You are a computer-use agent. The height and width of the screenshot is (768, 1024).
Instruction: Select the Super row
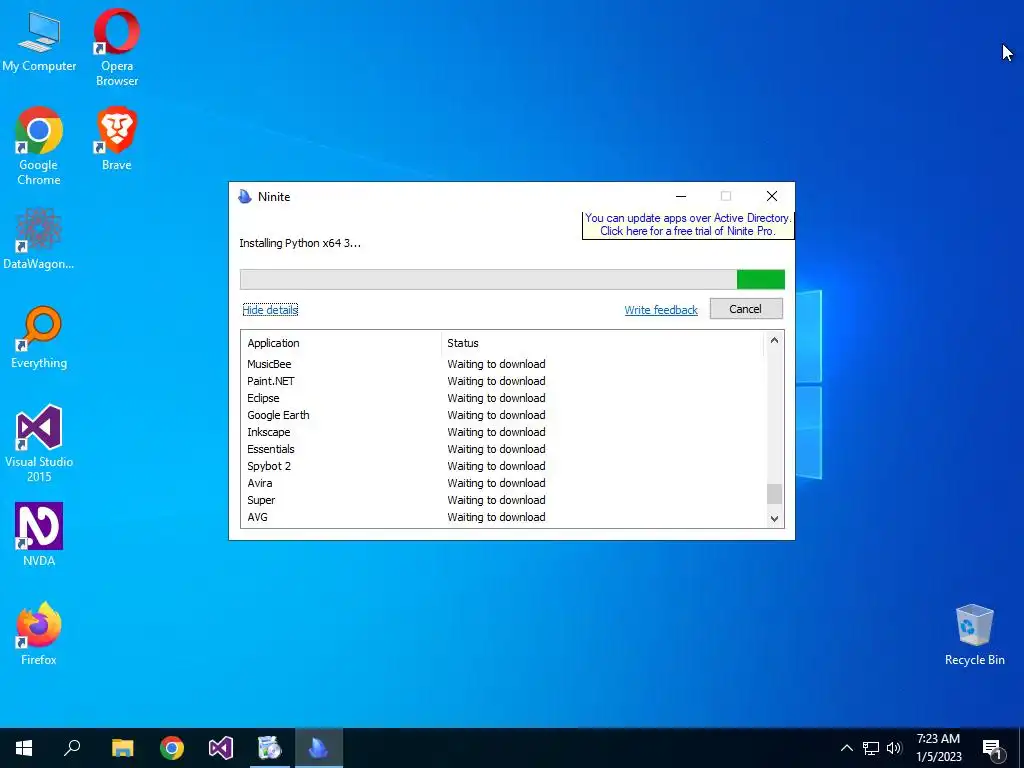(503, 500)
